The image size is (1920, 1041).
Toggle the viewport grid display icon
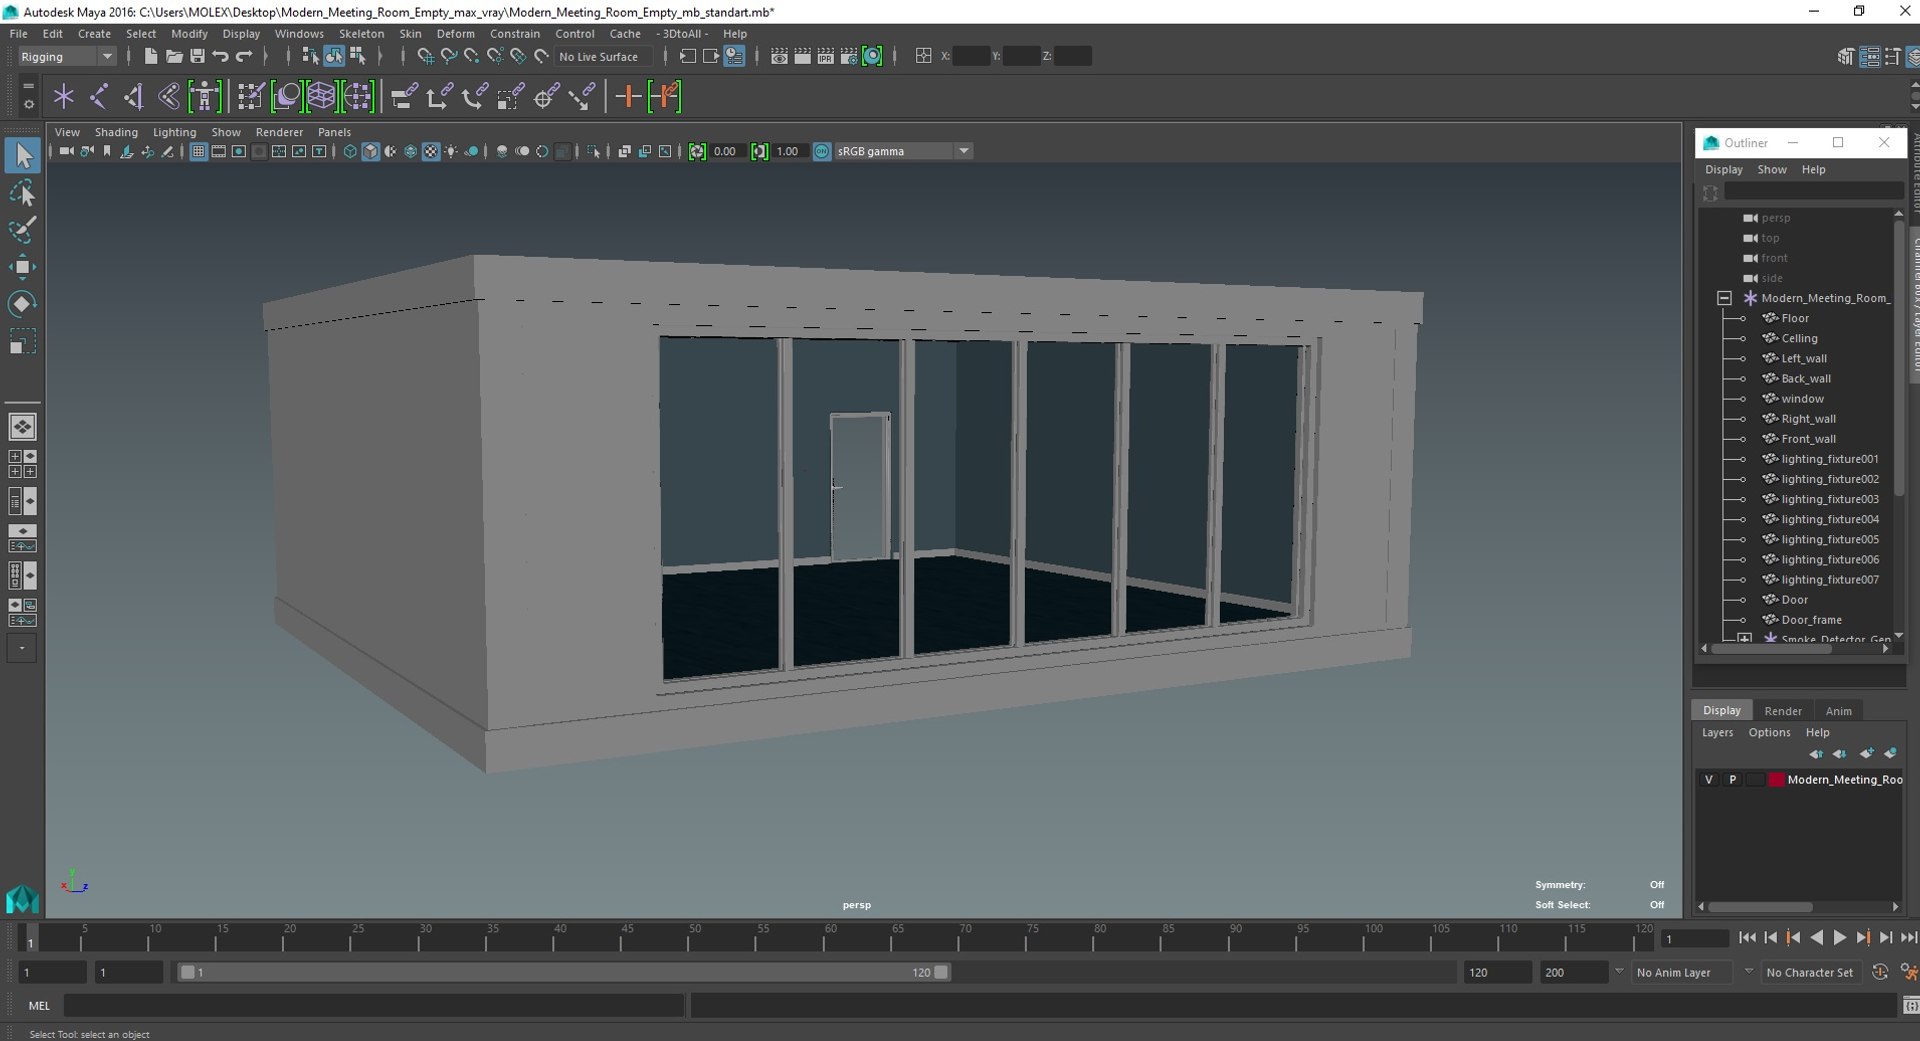[x=198, y=152]
